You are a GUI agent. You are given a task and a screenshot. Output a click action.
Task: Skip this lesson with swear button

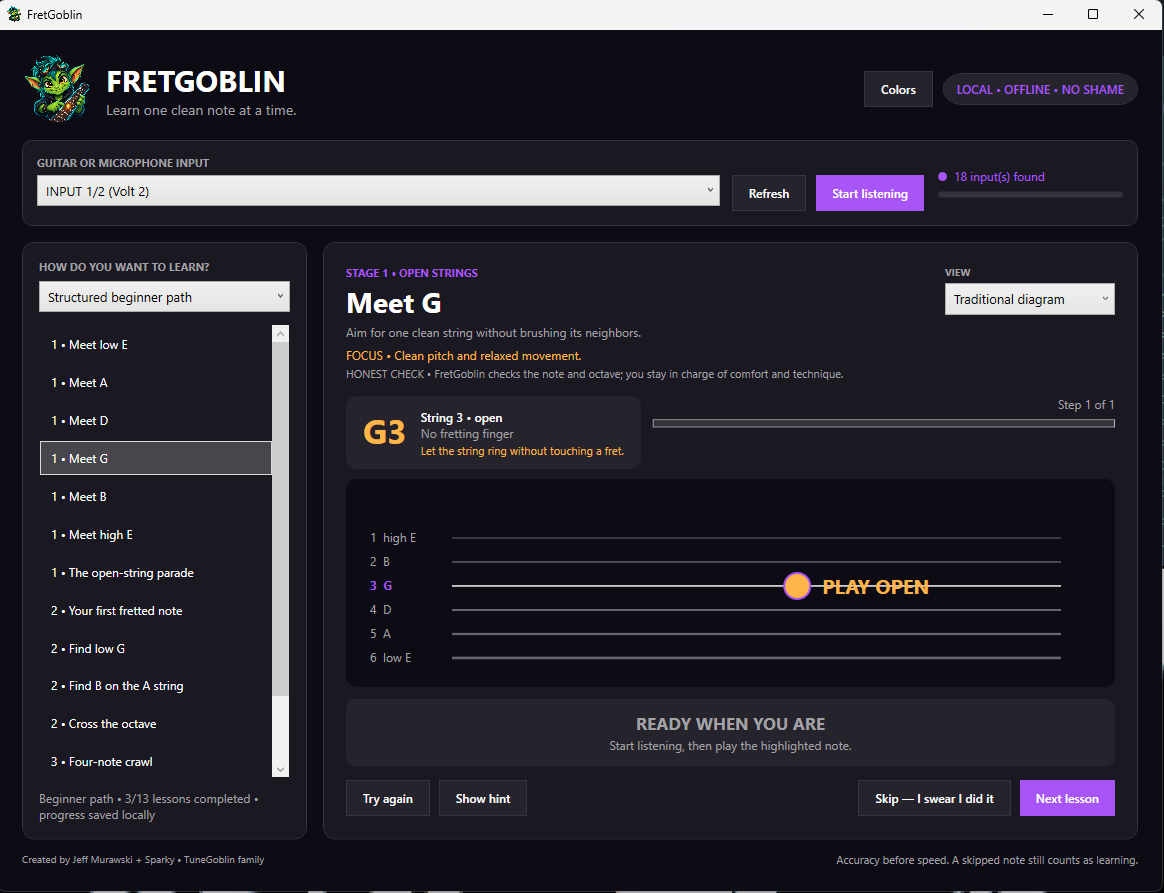pos(934,798)
